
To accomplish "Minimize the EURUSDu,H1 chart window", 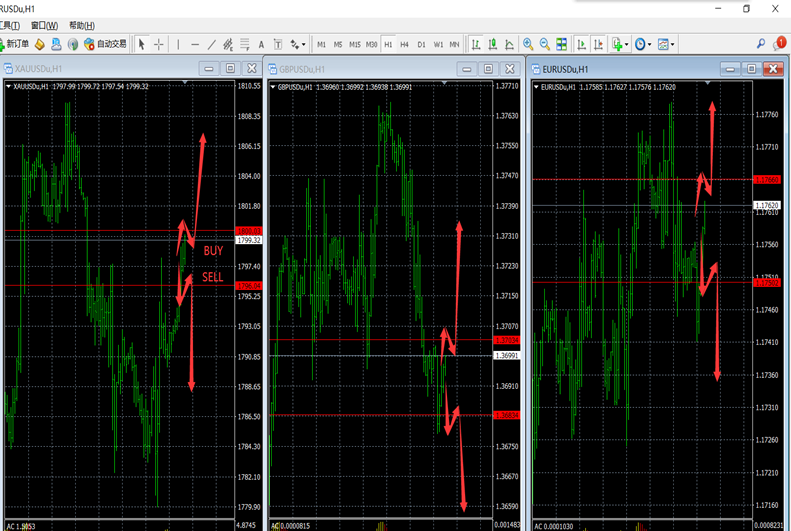I will [730, 69].
